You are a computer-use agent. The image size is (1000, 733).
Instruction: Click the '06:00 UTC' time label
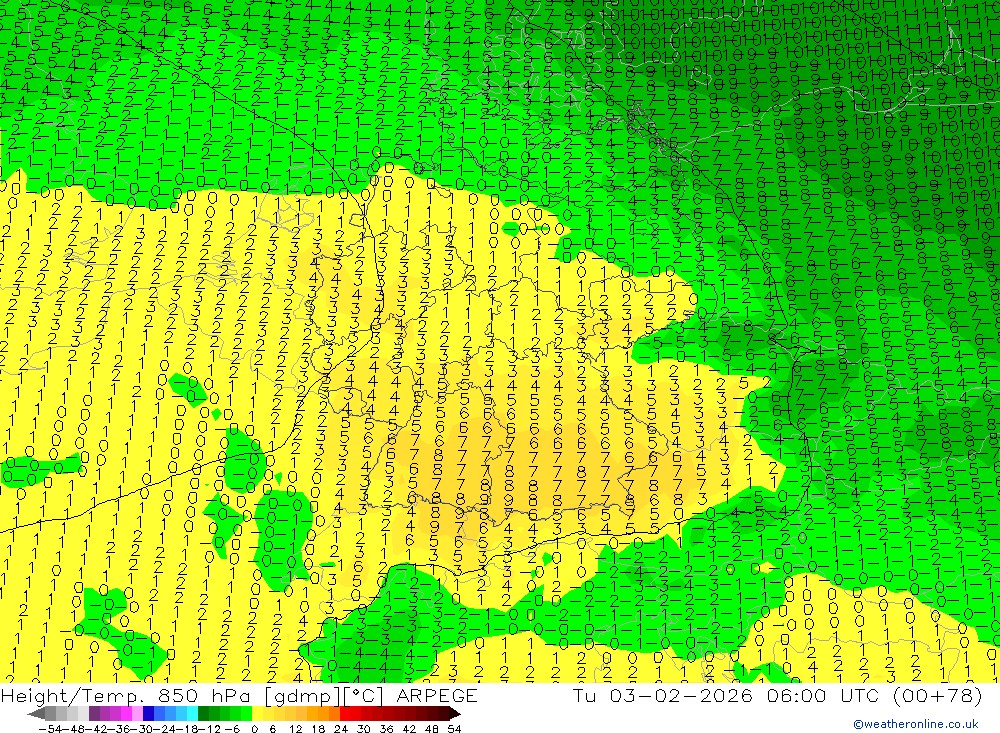[823, 695]
